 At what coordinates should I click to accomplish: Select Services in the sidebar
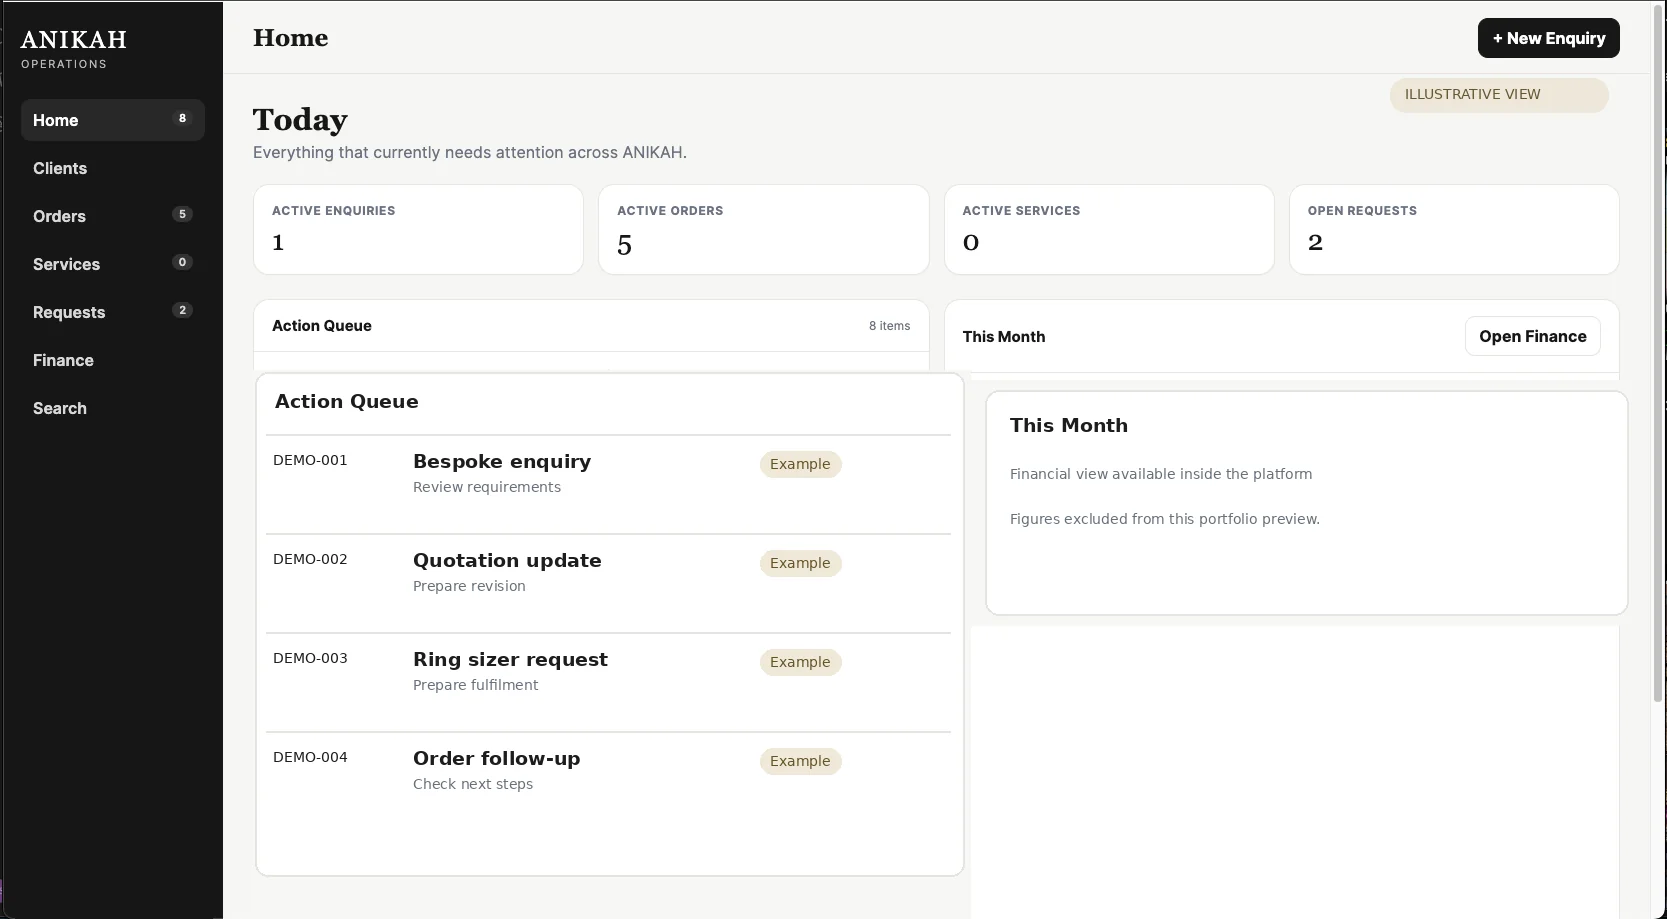tap(112, 264)
